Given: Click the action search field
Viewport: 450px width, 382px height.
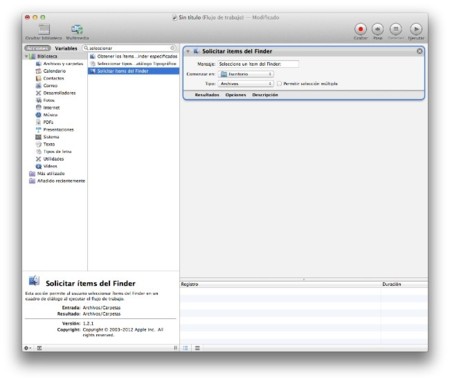Looking at the screenshot, I should (x=130, y=48).
